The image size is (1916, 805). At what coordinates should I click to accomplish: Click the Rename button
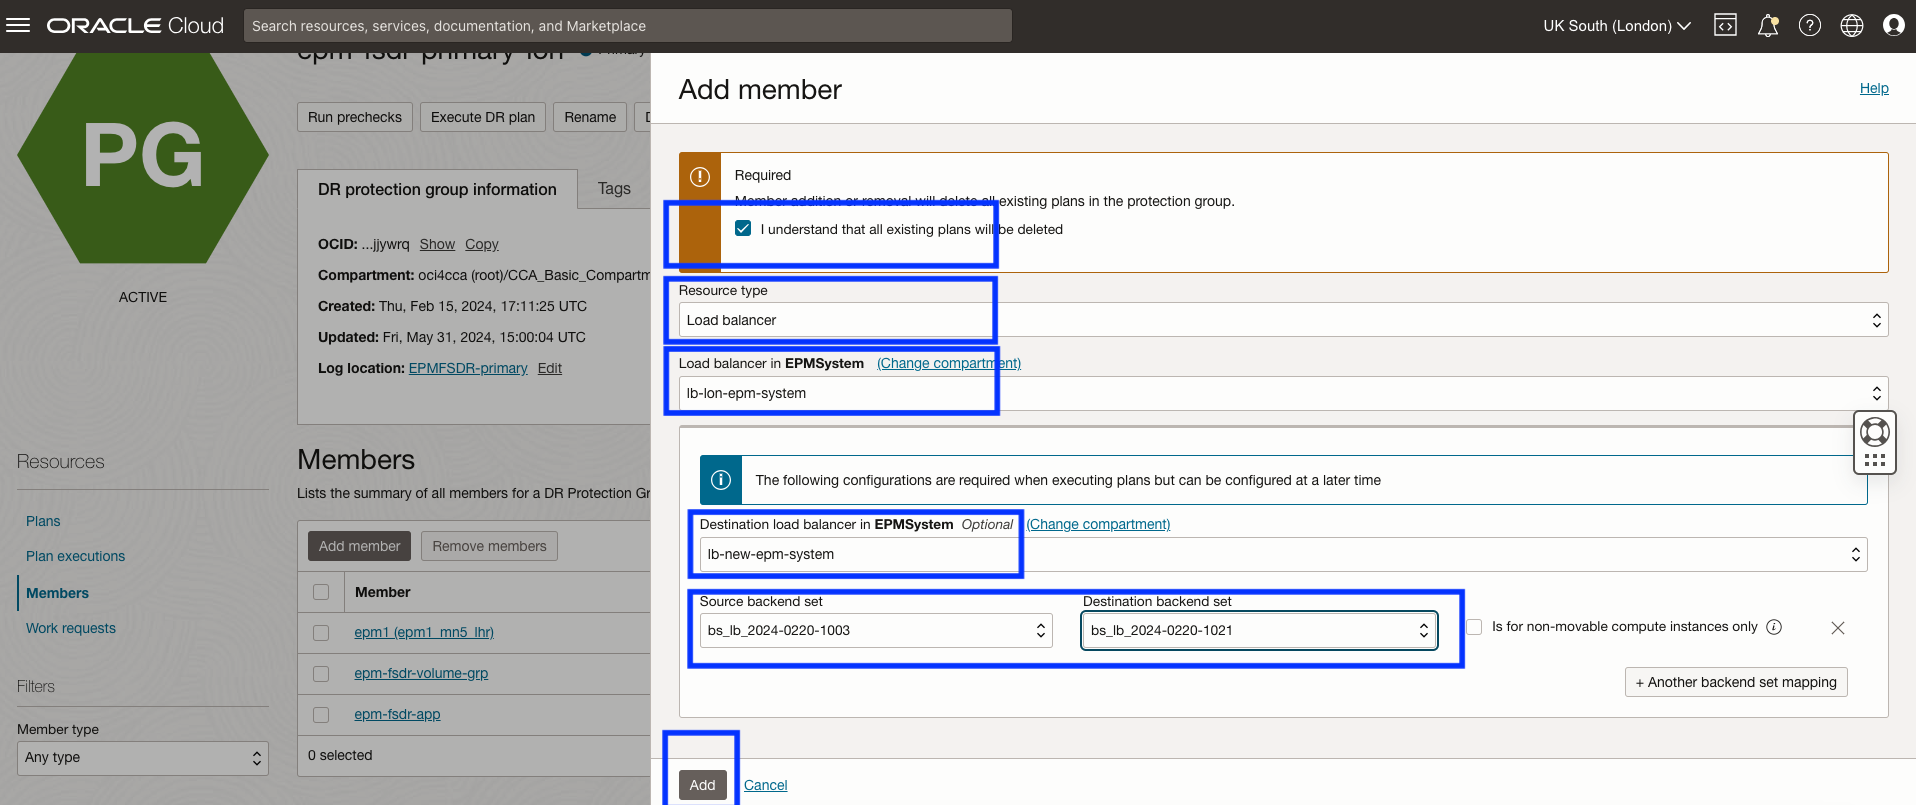(x=590, y=117)
